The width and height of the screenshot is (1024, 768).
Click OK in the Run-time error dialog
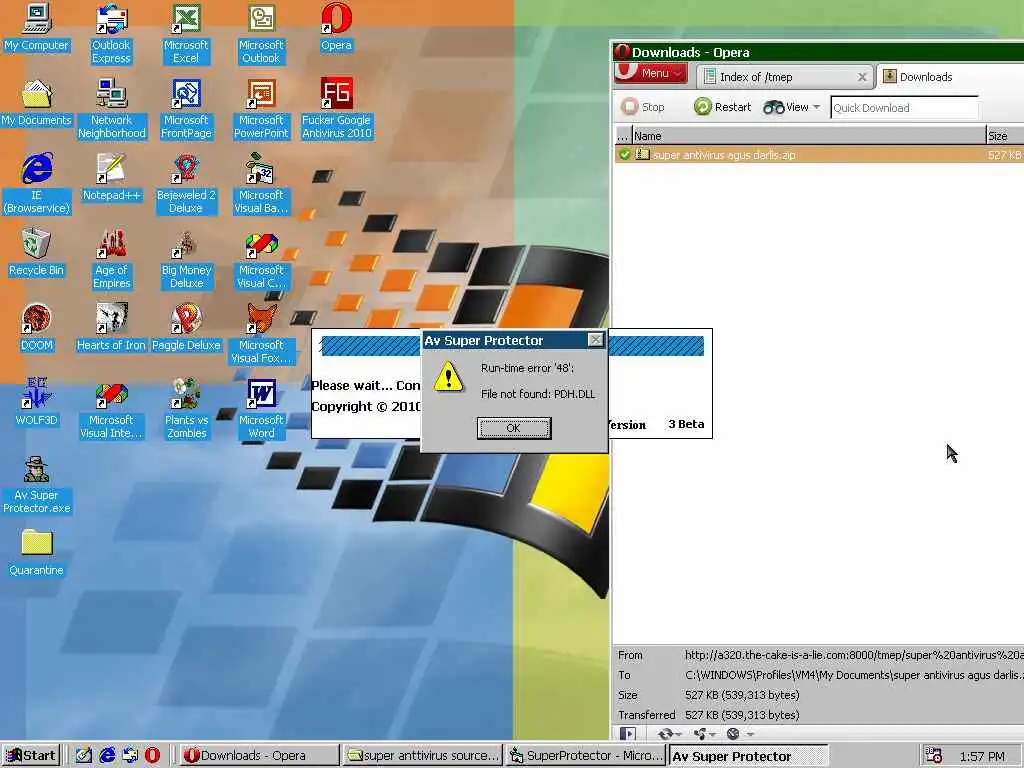[x=514, y=428]
